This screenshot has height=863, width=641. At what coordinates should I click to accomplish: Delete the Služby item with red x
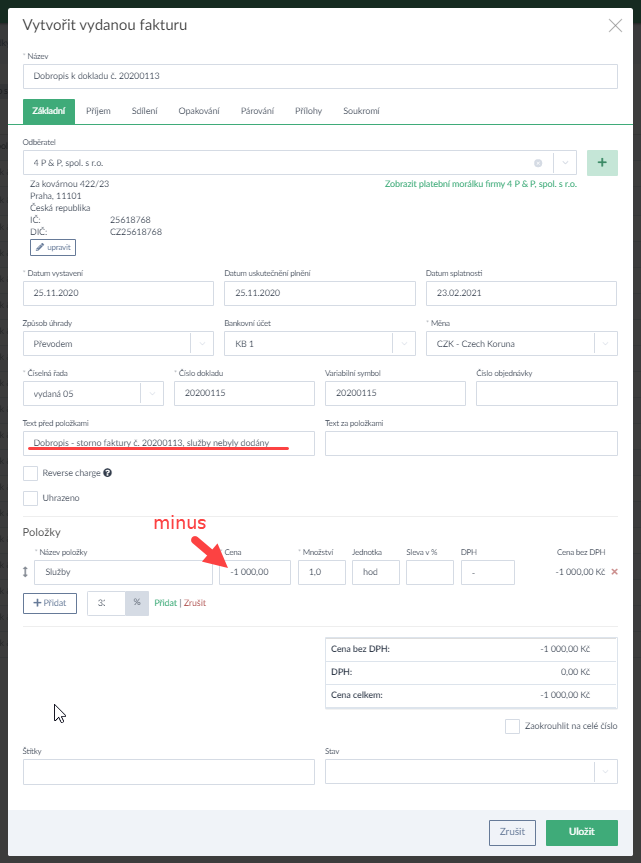pyautogui.click(x=615, y=572)
